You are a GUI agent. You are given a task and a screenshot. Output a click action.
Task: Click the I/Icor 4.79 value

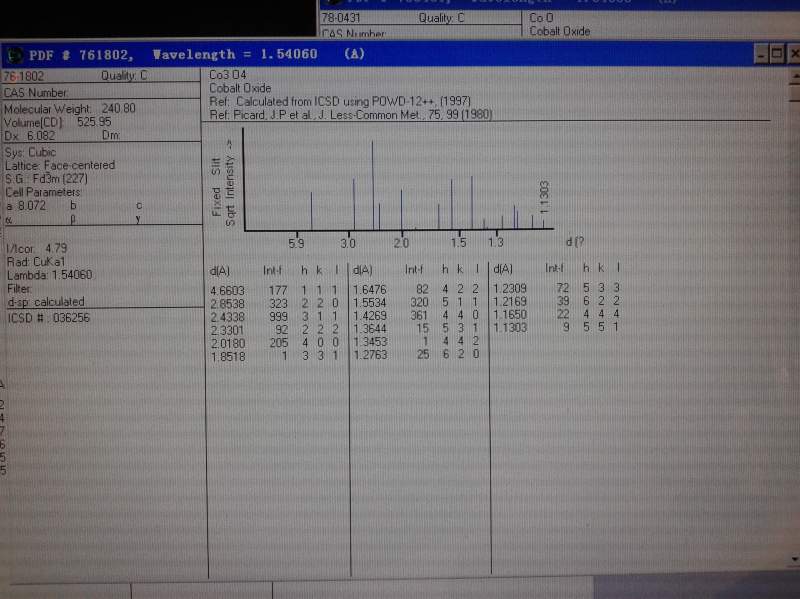[37, 248]
